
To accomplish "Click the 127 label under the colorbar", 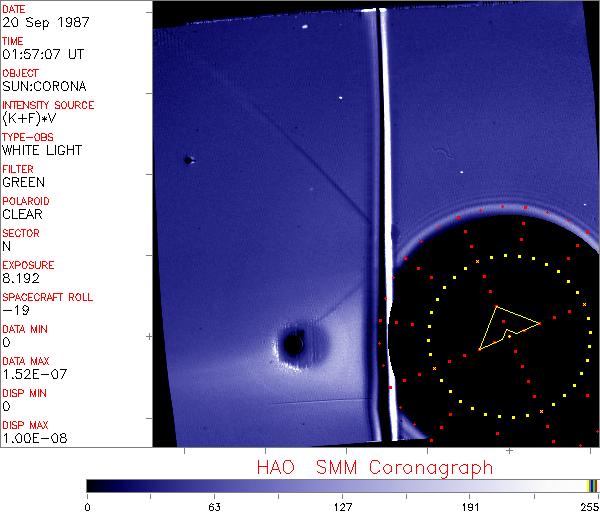I will click(x=343, y=505).
